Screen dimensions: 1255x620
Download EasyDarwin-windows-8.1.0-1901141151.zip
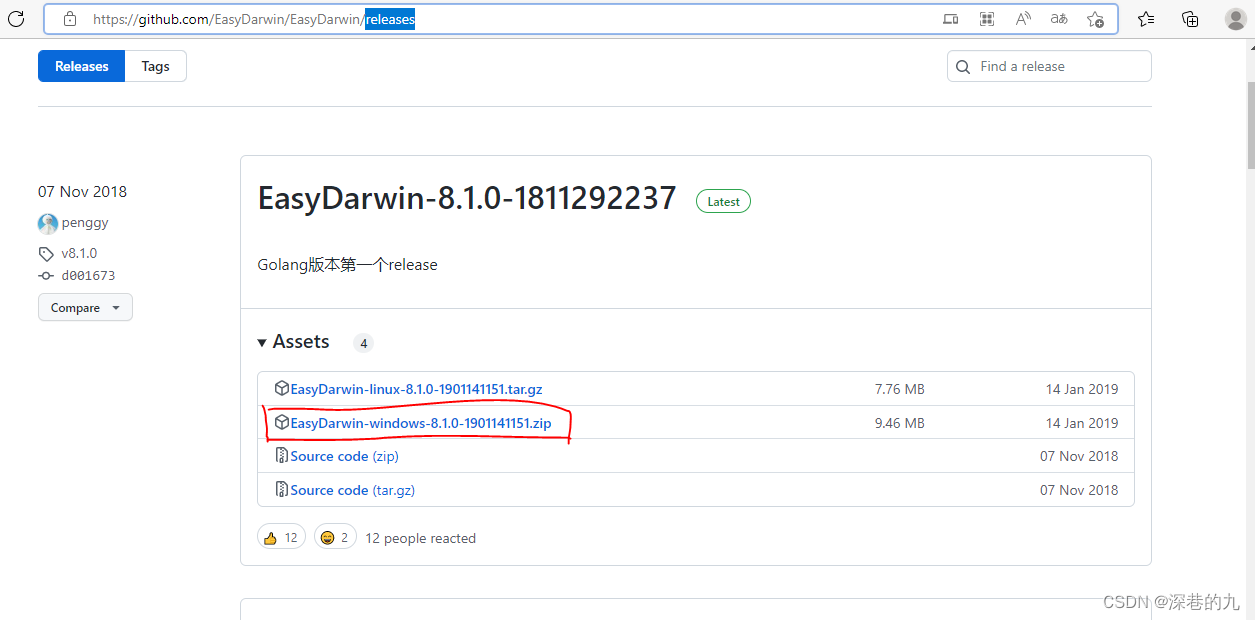point(418,422)
